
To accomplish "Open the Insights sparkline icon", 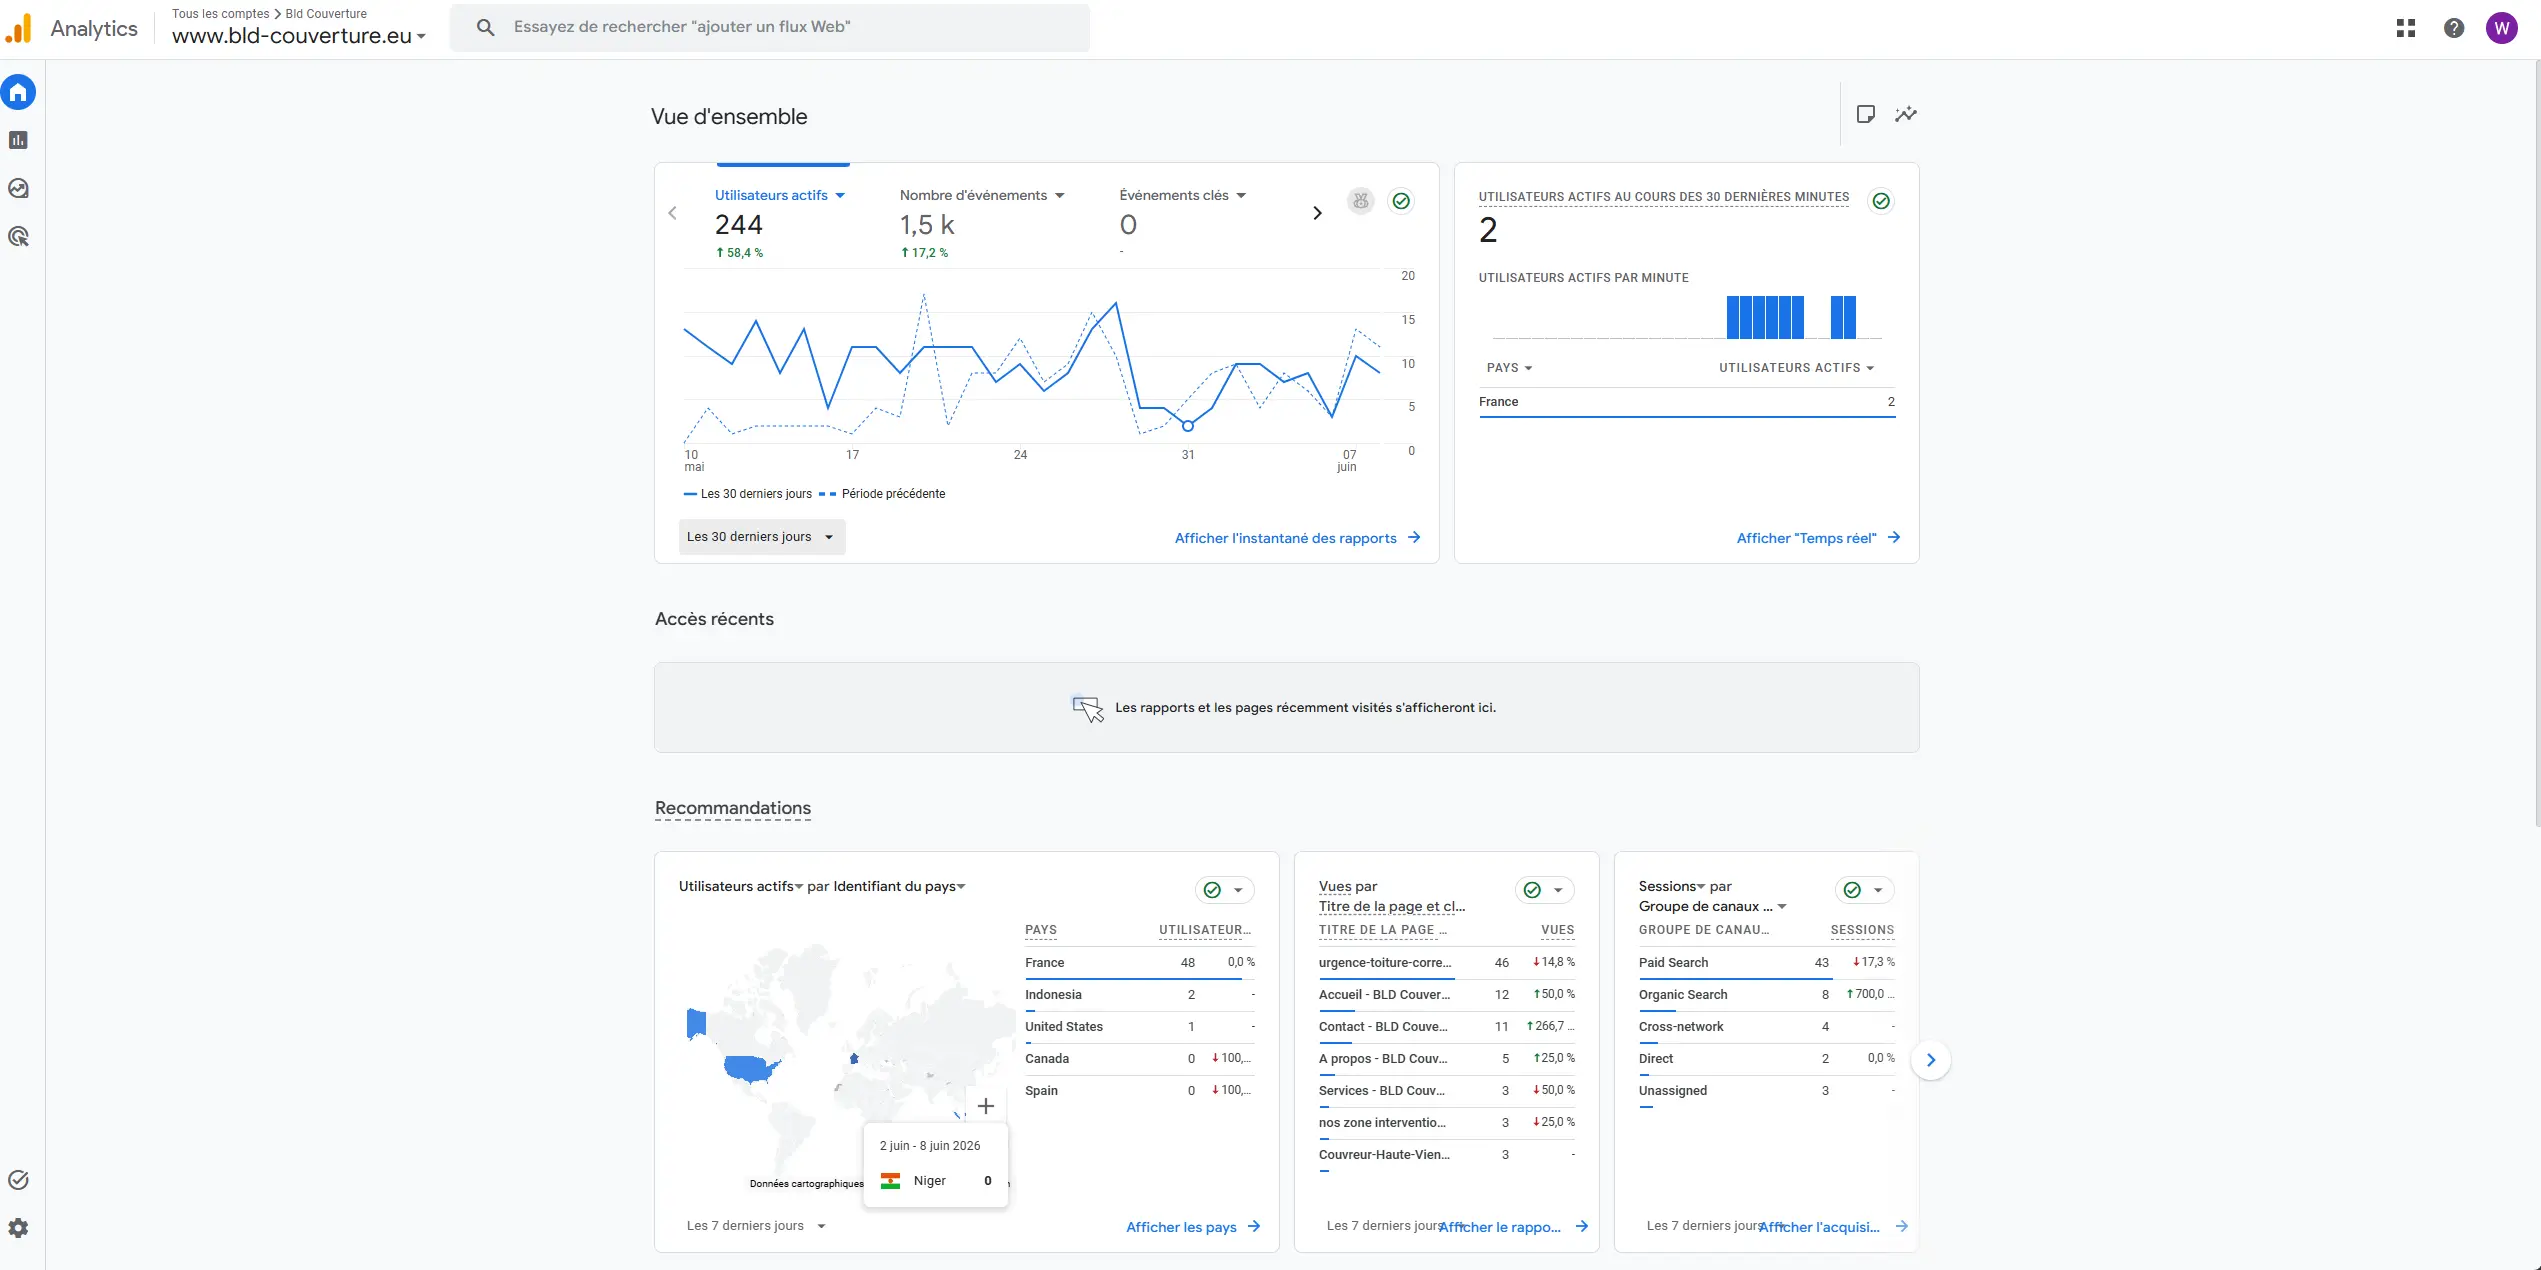I will click(x=1906, y=114).
